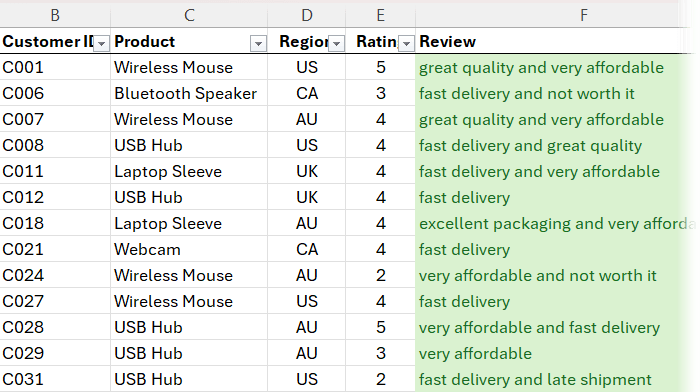The image size is (700, 392).
Task: Click USB Hub cell in C012 row
Action: tap(189, 197)
